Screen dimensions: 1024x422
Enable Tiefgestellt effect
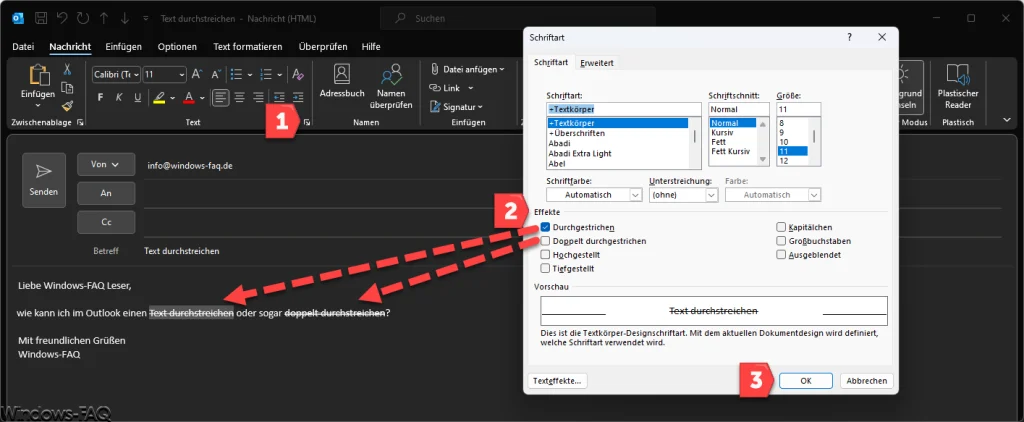(545, 268)
